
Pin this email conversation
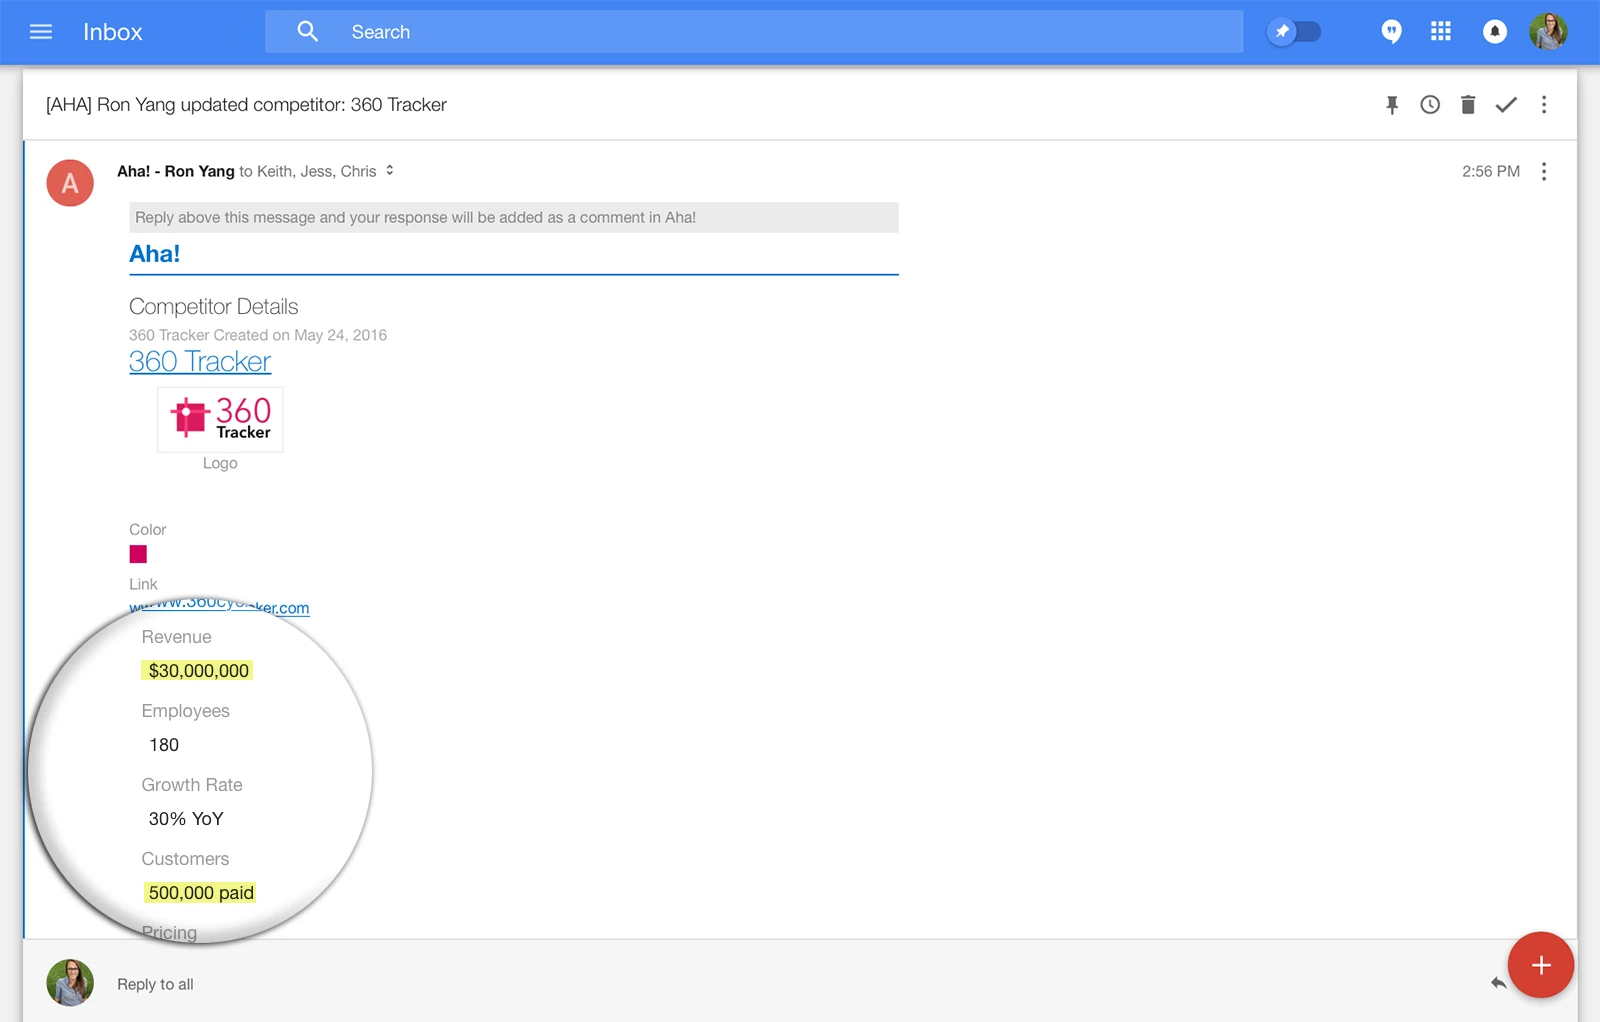click(1392, 105)
